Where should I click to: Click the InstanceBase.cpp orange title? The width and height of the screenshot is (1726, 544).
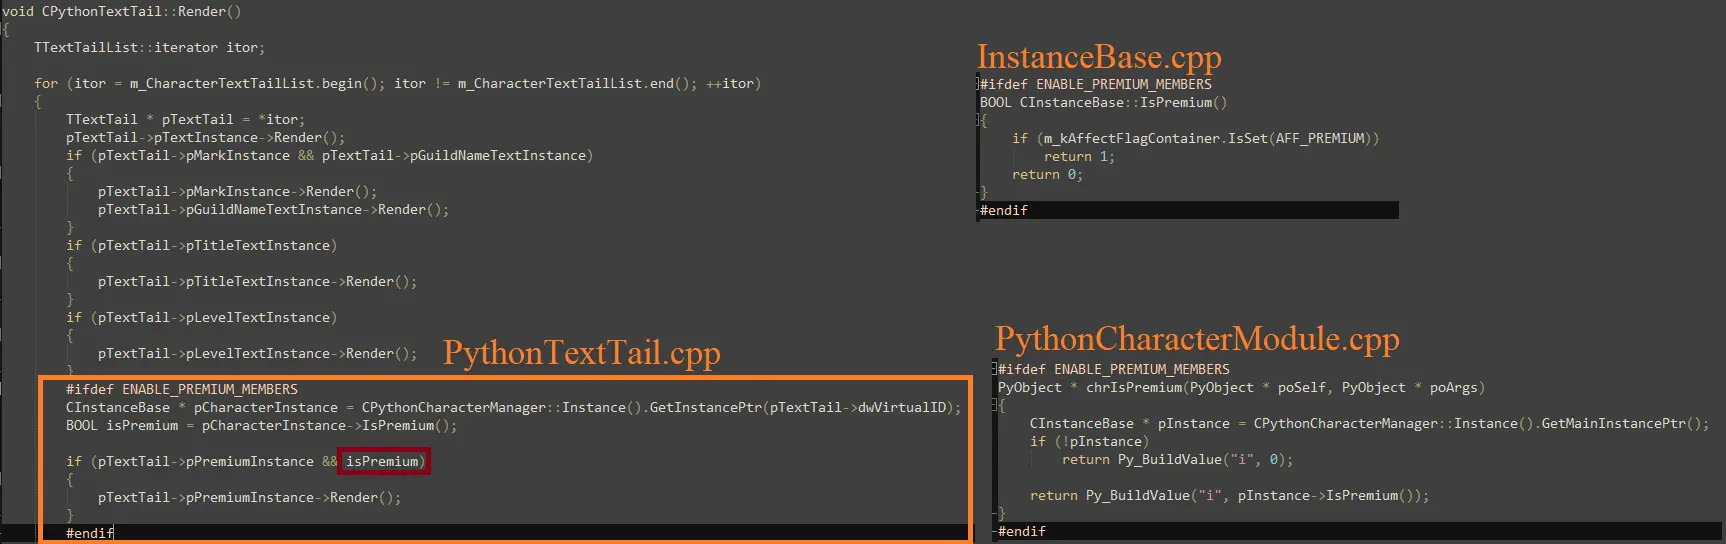1098,57
